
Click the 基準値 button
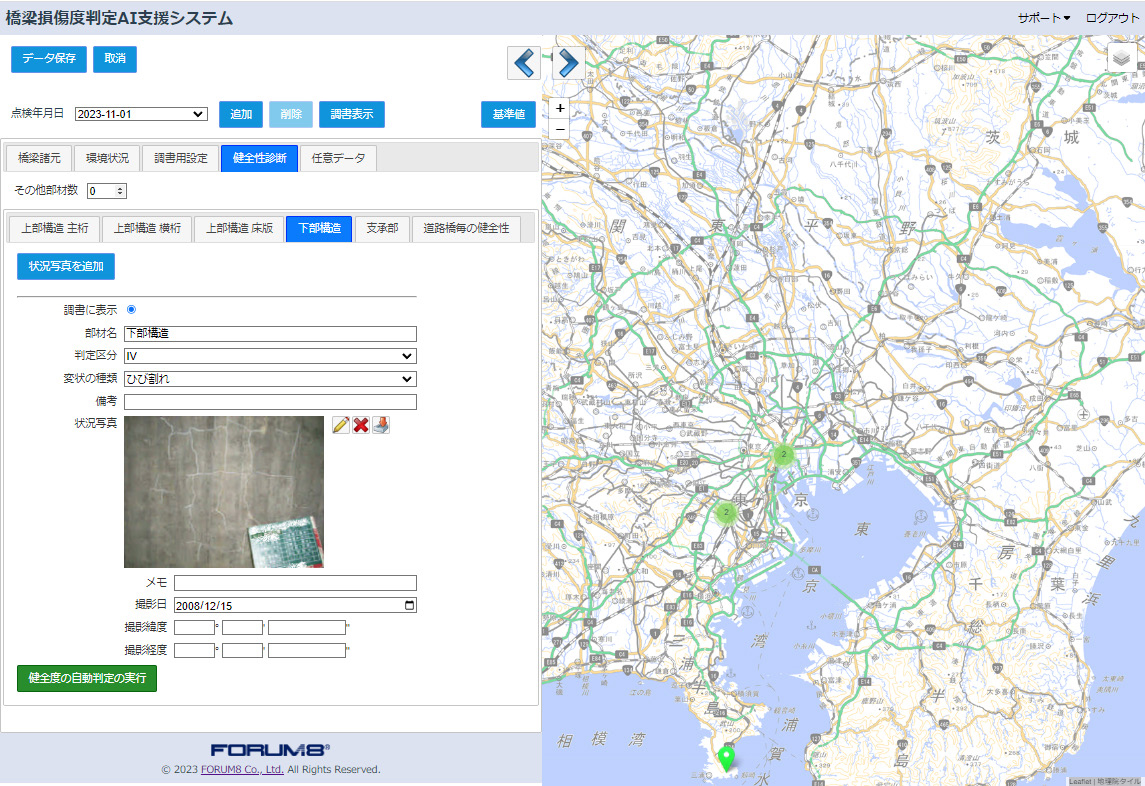508,115
